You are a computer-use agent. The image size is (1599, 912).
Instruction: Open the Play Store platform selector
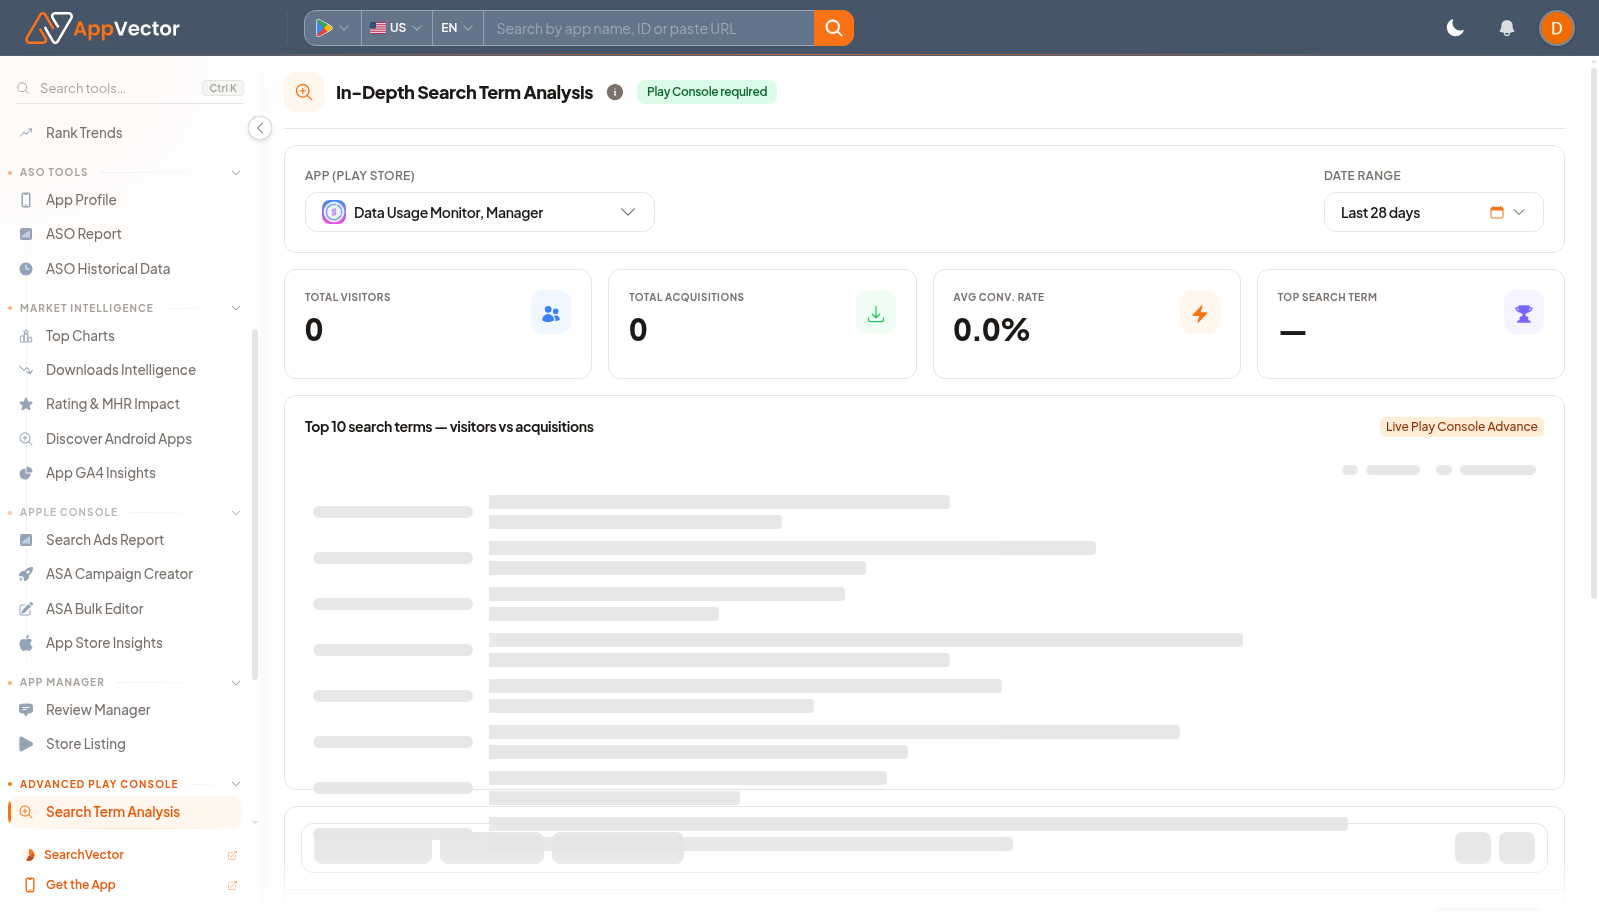333,28
